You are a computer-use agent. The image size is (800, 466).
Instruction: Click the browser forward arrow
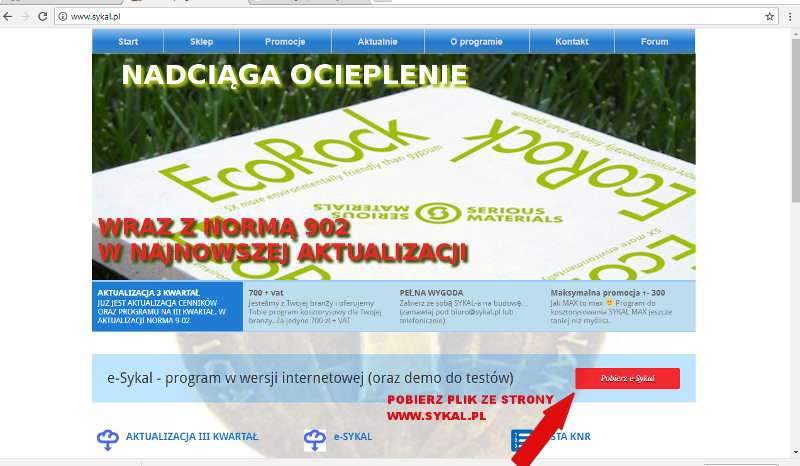coord(25,16)
